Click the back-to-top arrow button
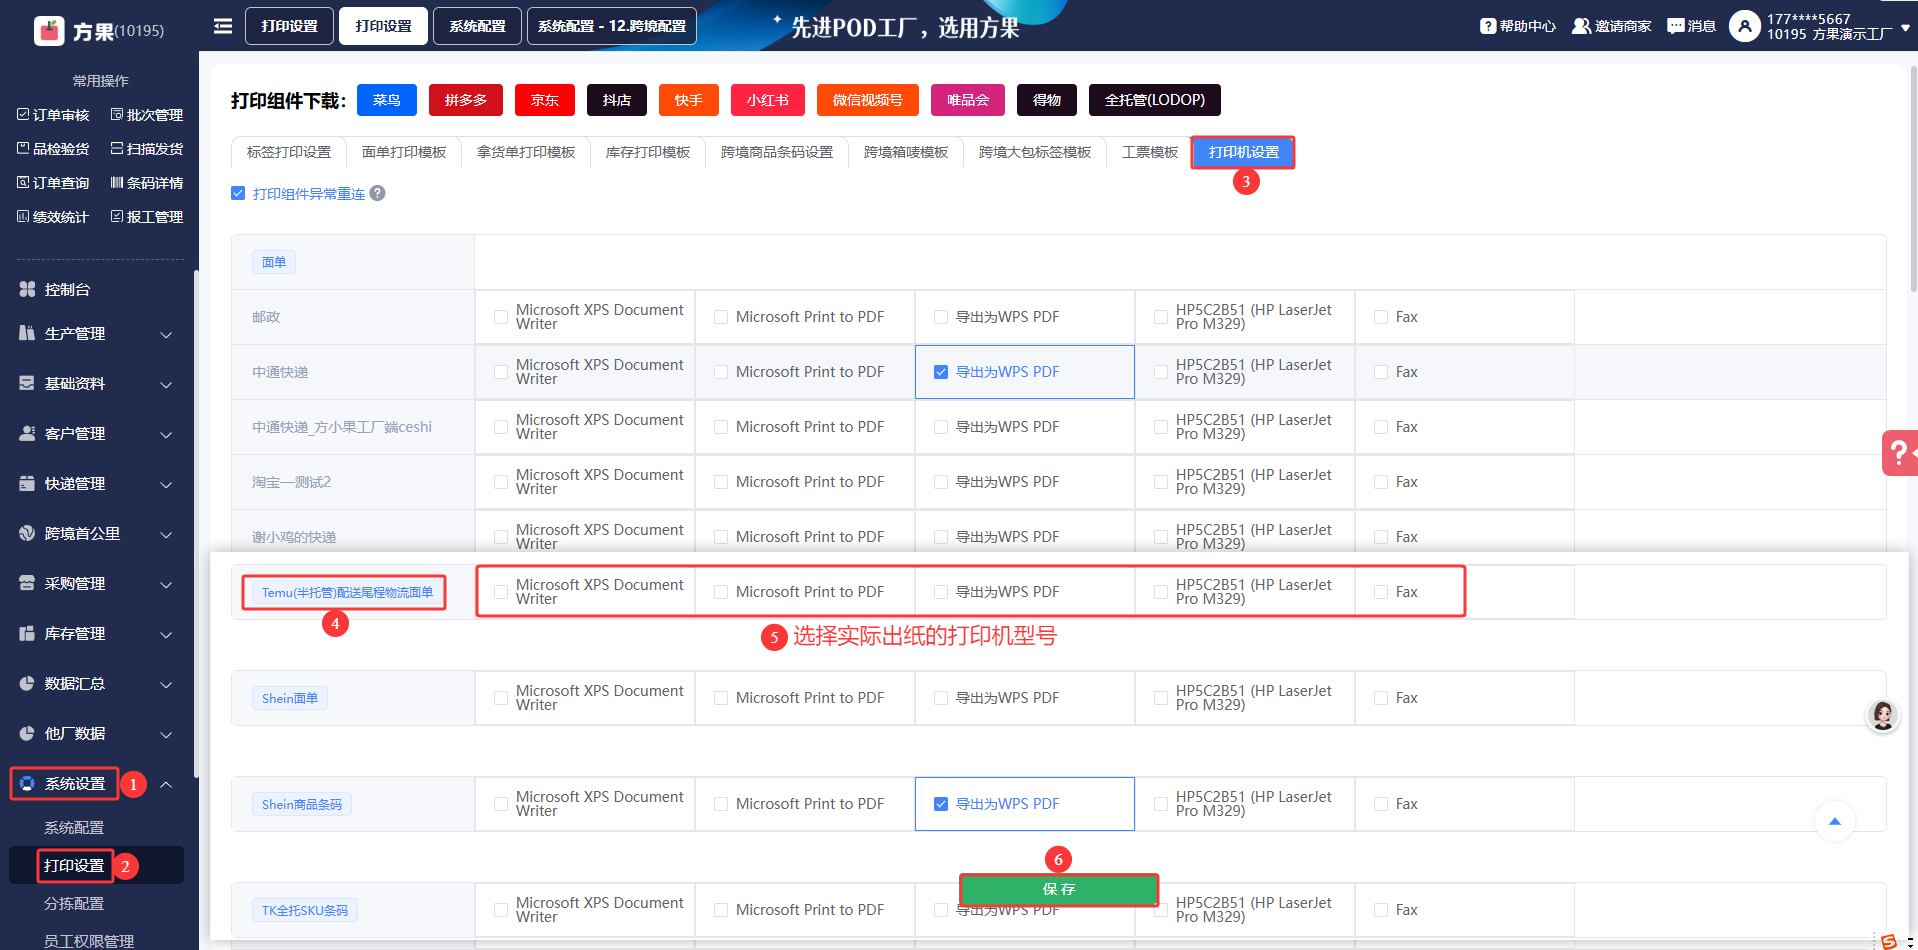1918x950 pixels. (x=1834, y=821)
